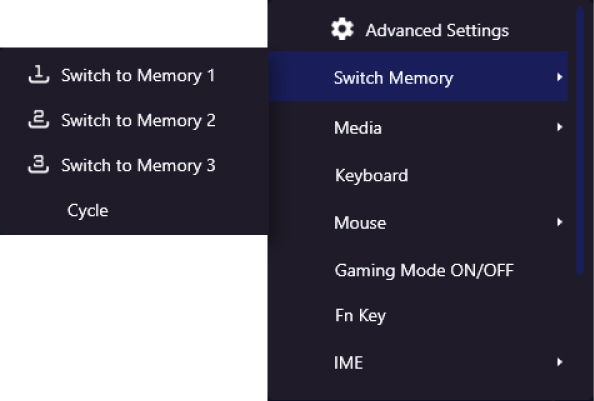Expand the Switch Memory submenu arrow

tap(560, 77)
